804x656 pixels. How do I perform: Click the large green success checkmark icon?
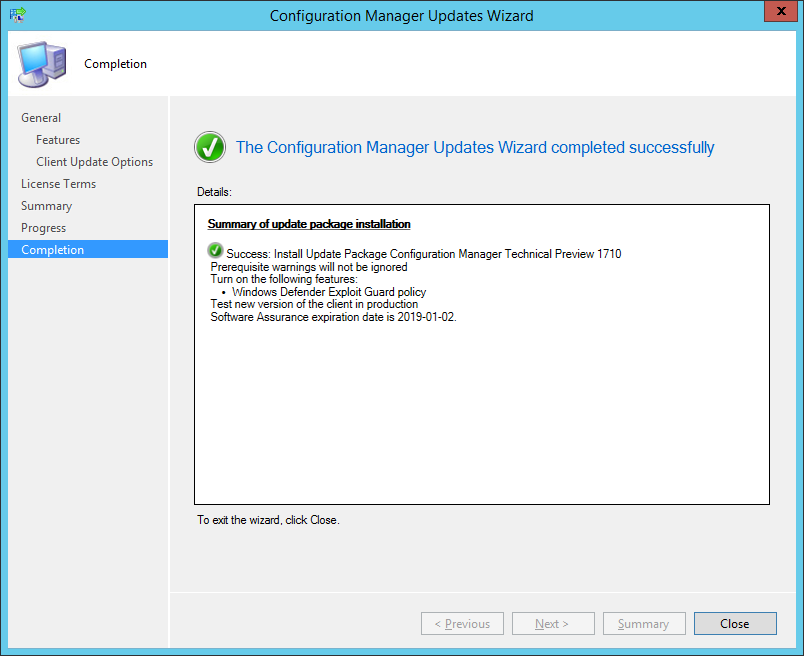pyautogui.click(x=210, y=147)
